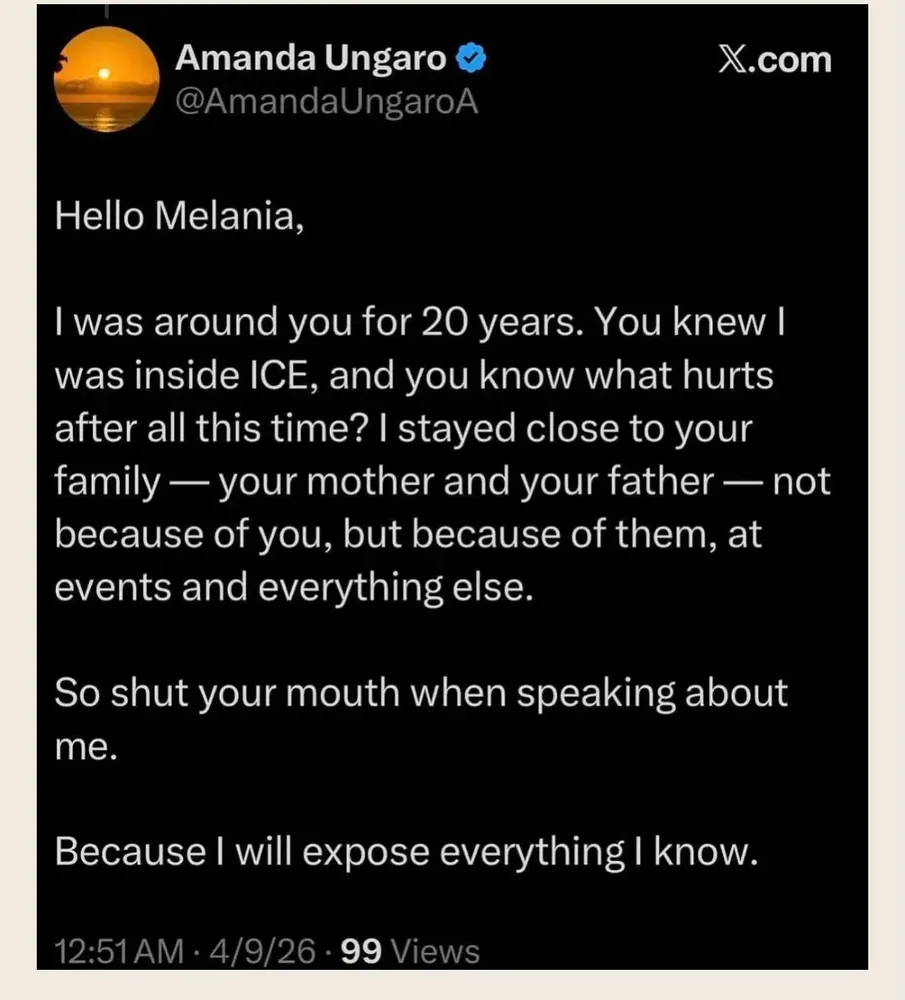The image size is (905, 1000).
Task: Open the Amanda Ungaro display name
Action: click(x=311, y=60)
